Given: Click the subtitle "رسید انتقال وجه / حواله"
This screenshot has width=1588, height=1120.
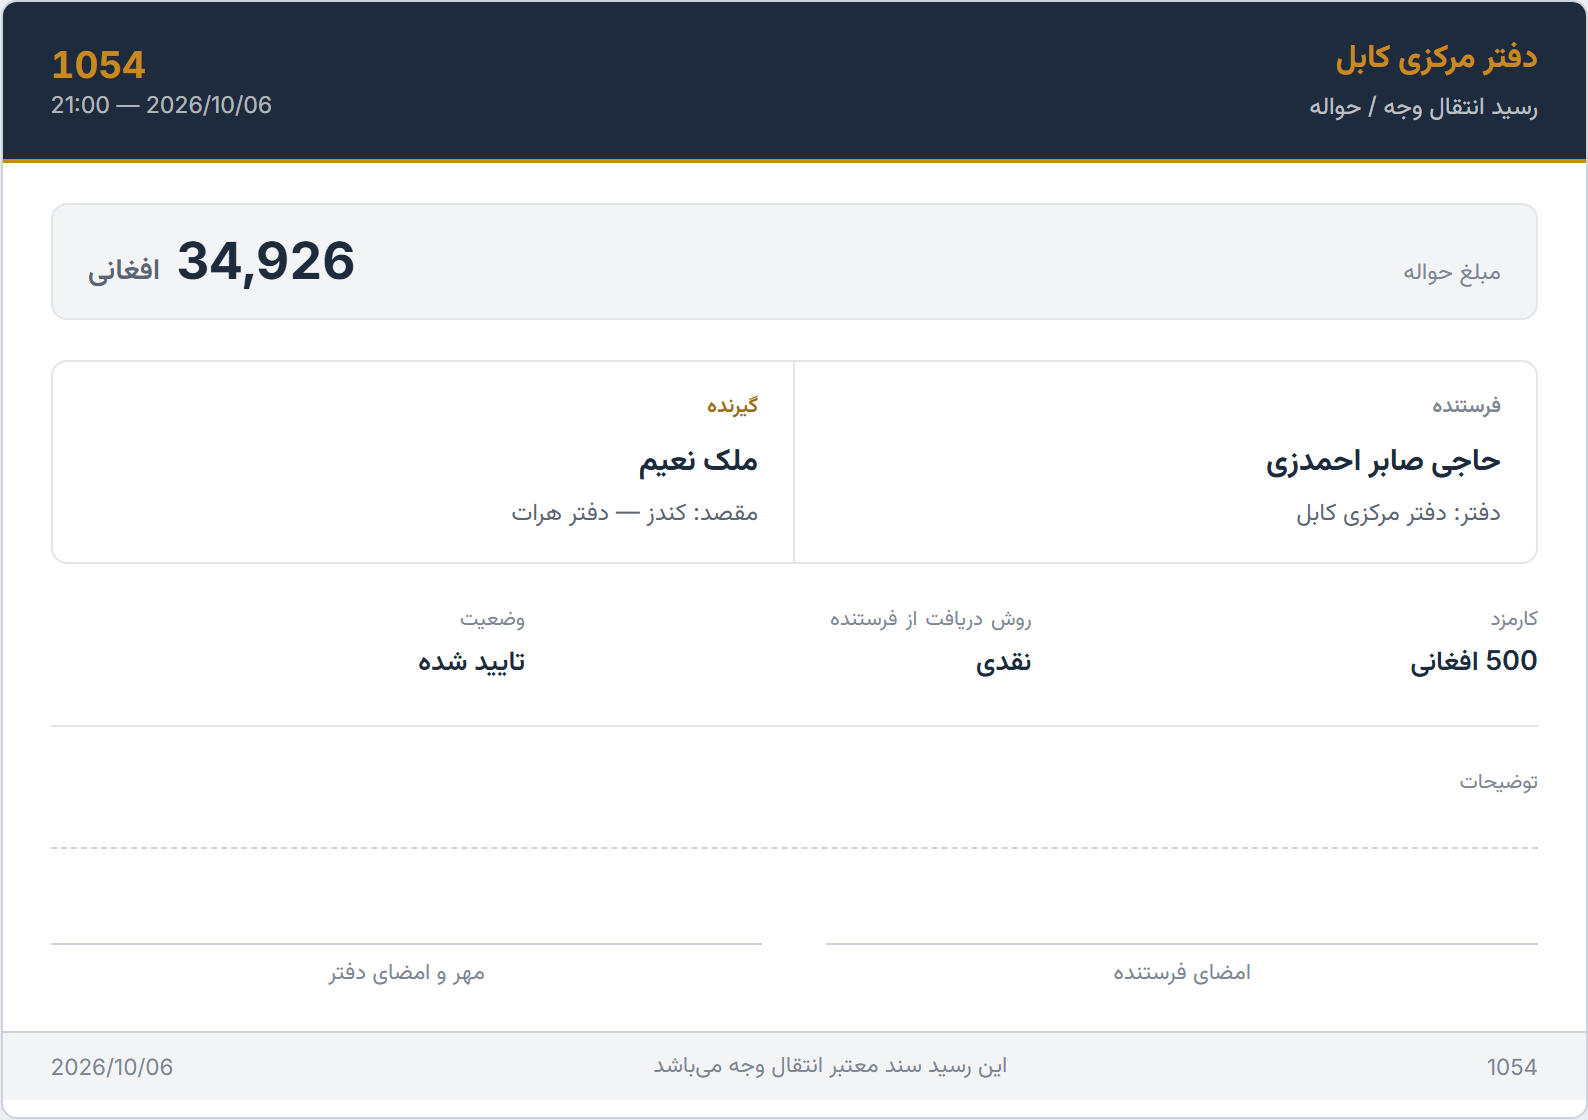Looking at the screenshot, I should pyautogui.click(x=1423, y=107).
